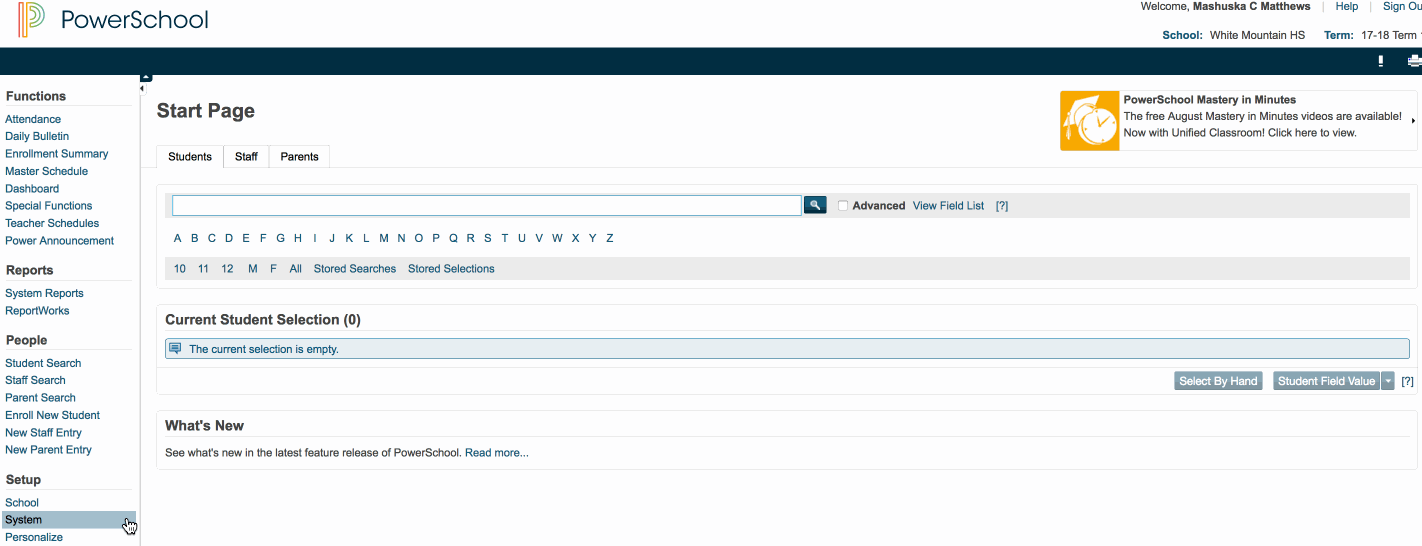Filter students by letter M
The image size is (1422, 546).
[384, 238]
